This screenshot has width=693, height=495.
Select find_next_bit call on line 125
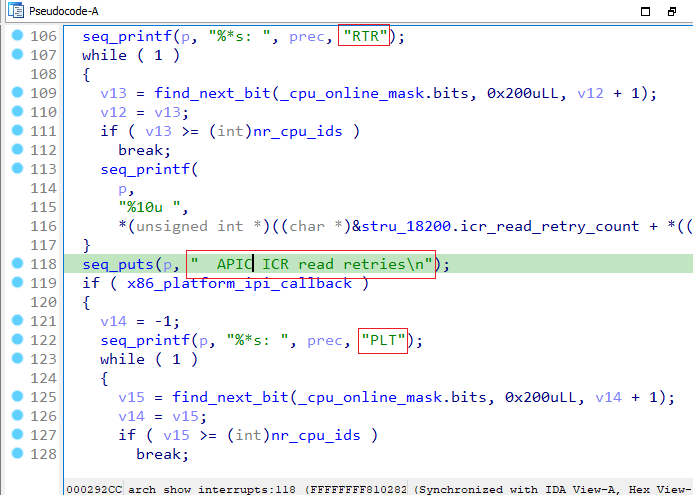230,397
